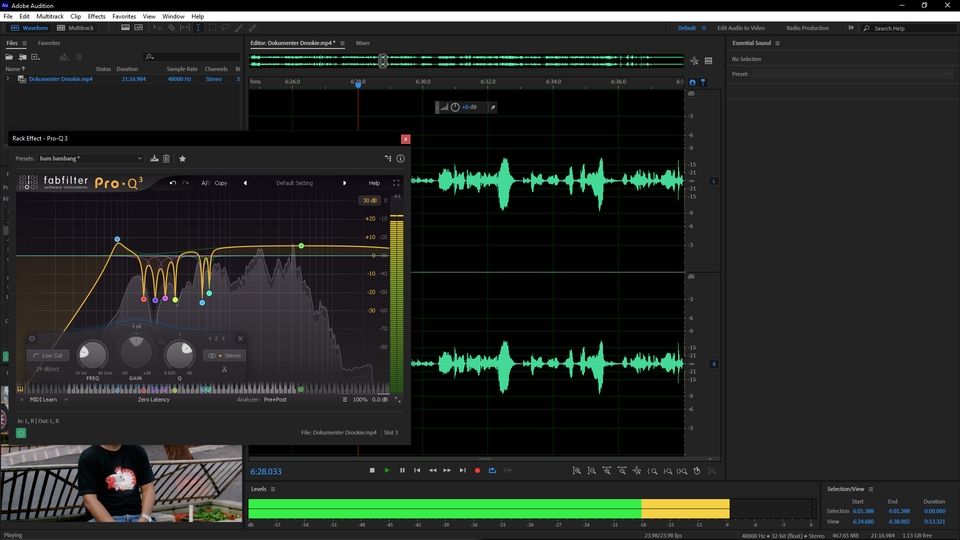Click New File icon in Files panel
The height and width of the screenshot is (540, 960).
tap(35, 57)
